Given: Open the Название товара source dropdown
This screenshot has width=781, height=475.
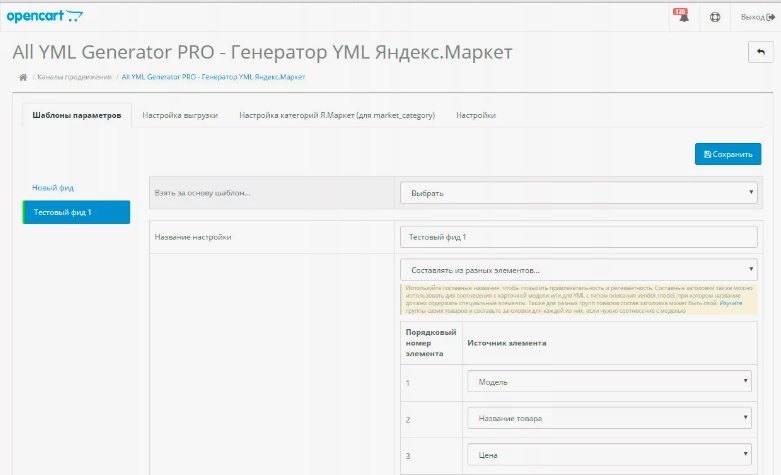Looking at the screenshot, I should [x=609, y=418].
